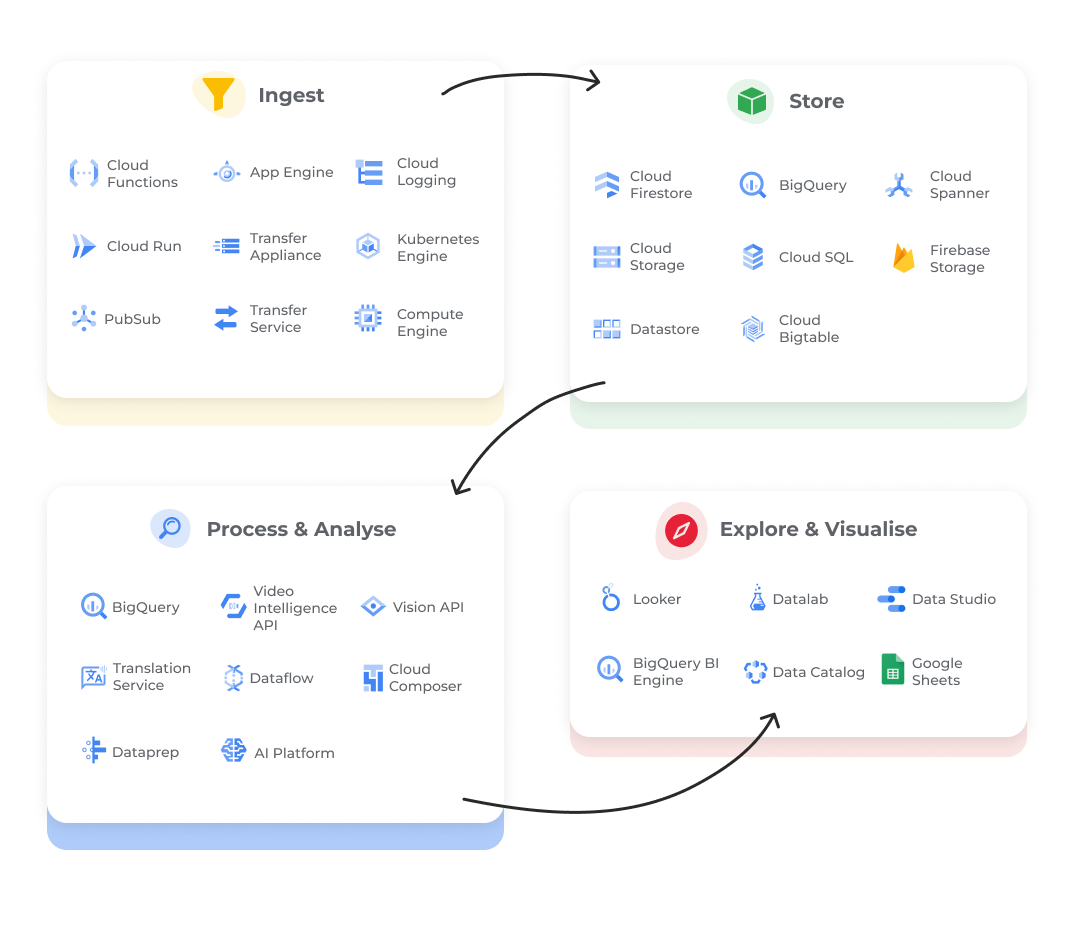Select the BigQuery icon in Store panel
1068x939 pixels.
pyautogui.click(x=753, y=185)
